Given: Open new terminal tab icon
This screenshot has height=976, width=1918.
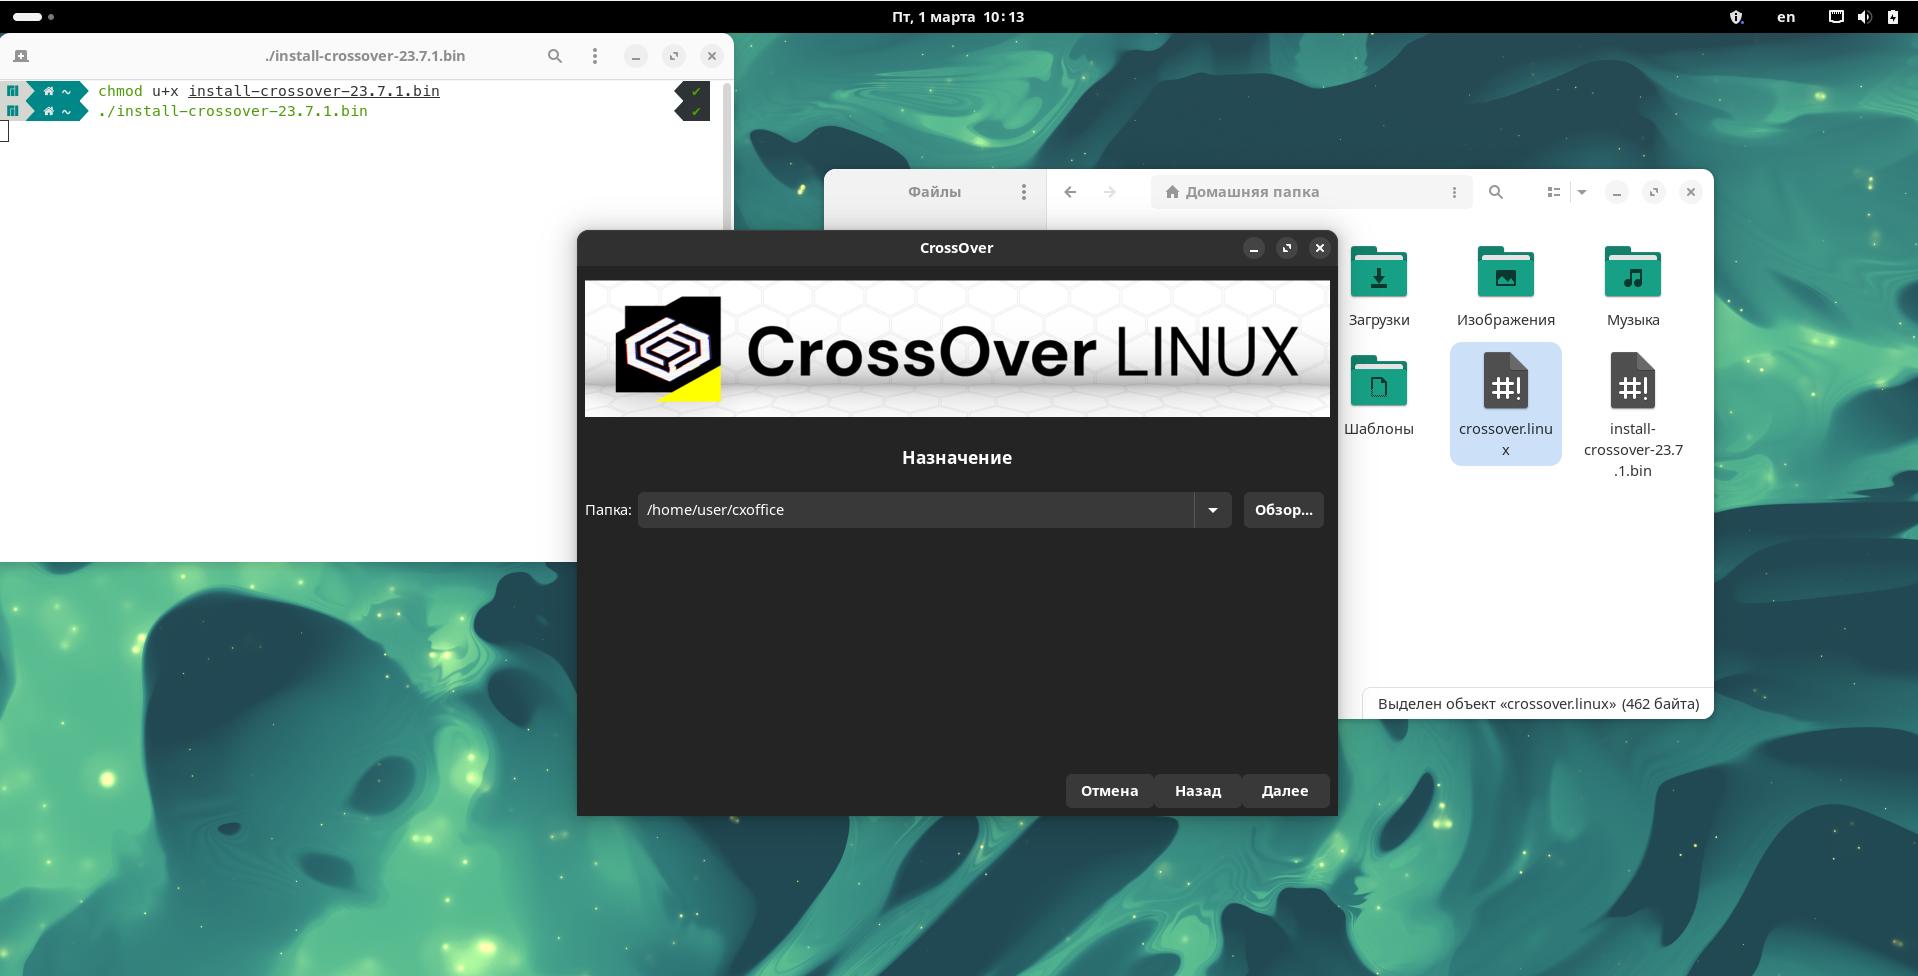Looking at the screenshot, I should coord(21,56).
